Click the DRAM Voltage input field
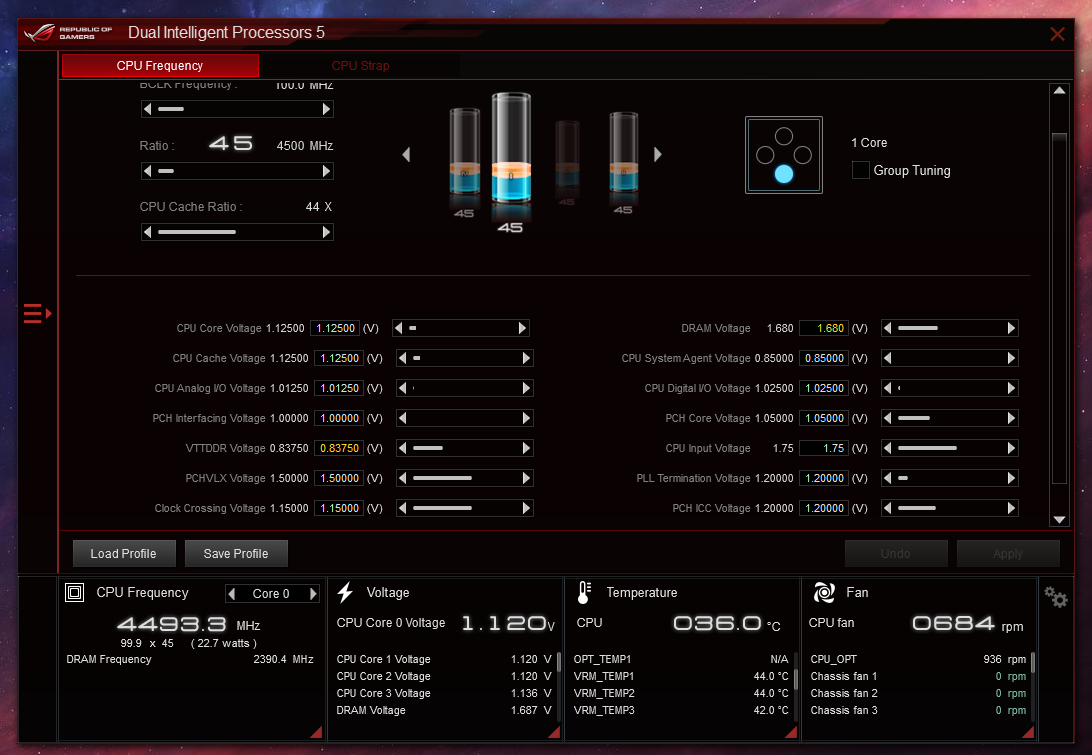This screenshot has width=1092, height=755. click(x=824, y=328)
